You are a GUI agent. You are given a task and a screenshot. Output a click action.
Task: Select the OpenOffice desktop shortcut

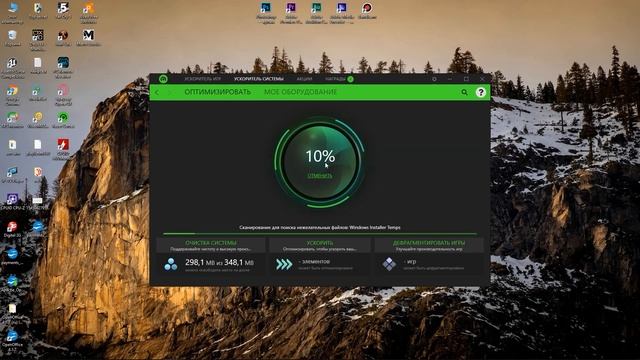pyautogui.click(x=12, y=340)
